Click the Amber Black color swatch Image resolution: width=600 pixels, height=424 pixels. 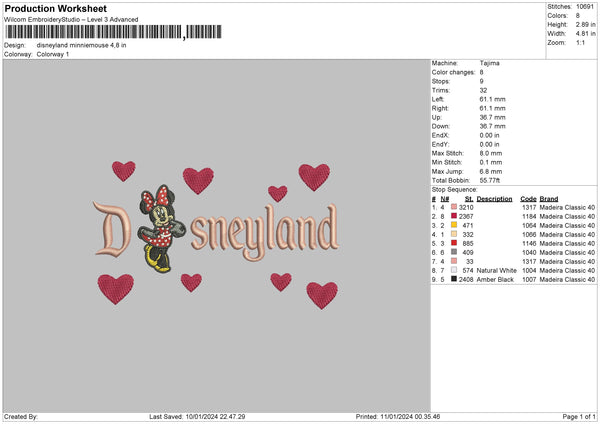[x=454, y=279]
